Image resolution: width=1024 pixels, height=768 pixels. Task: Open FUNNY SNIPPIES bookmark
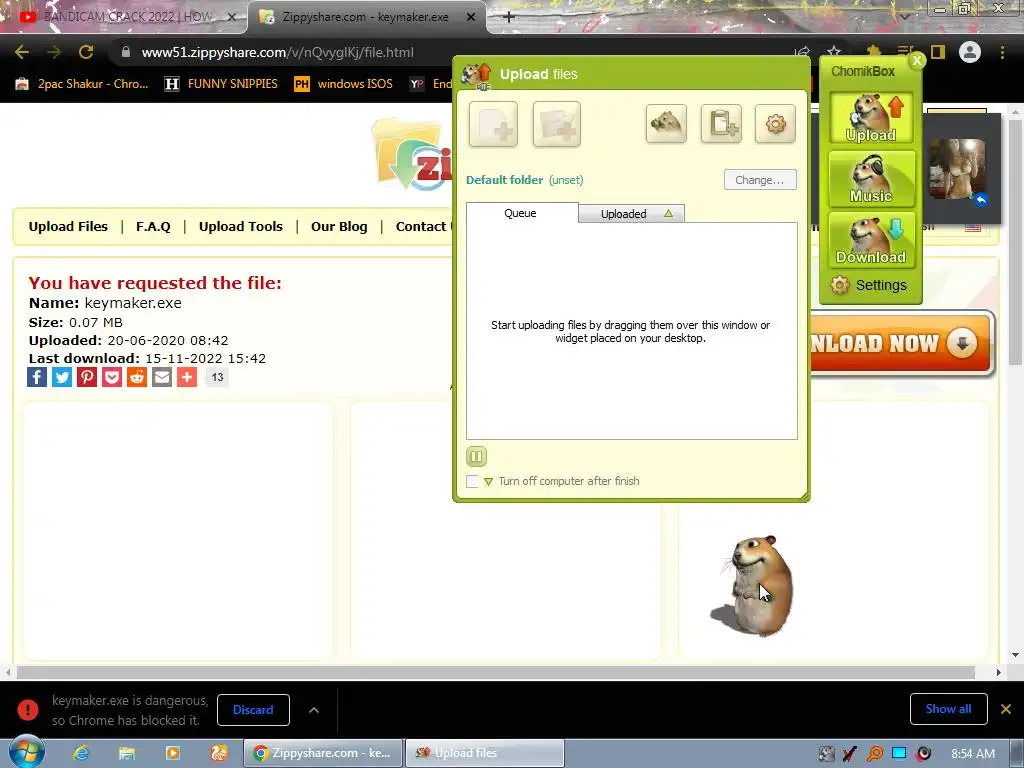coord(221,84)
